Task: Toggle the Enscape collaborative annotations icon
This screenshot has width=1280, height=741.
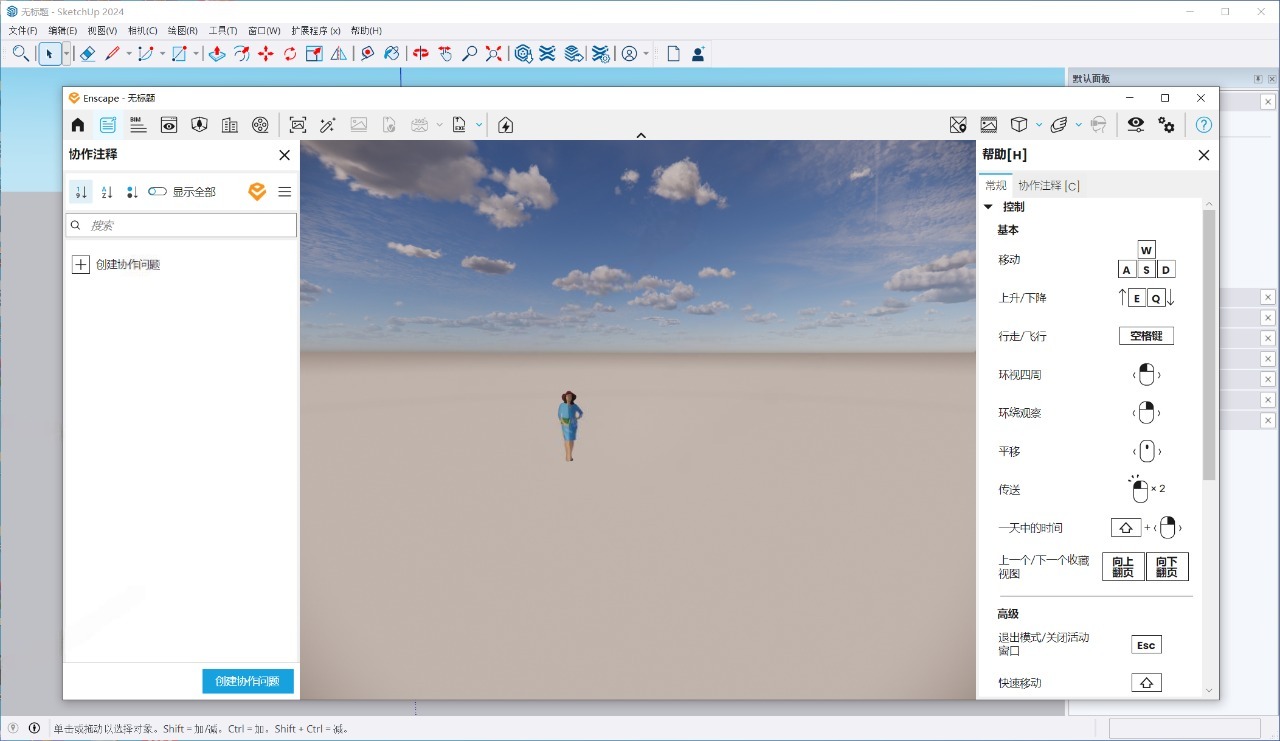Action: click(108, 125)
